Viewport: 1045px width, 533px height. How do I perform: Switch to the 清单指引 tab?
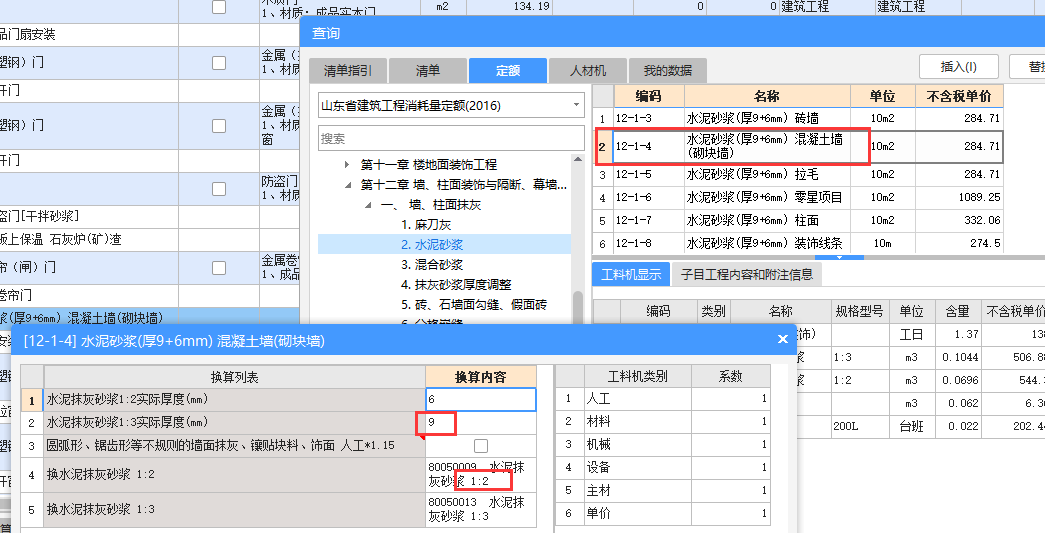point(347,71)
